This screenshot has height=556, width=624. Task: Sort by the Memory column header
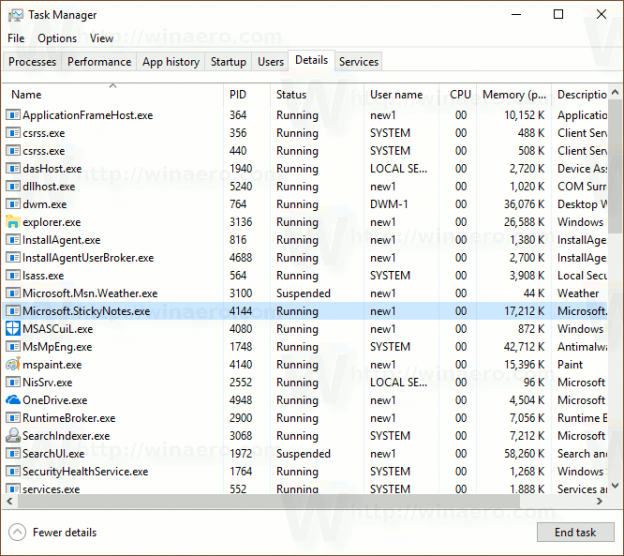coord(514,95)
